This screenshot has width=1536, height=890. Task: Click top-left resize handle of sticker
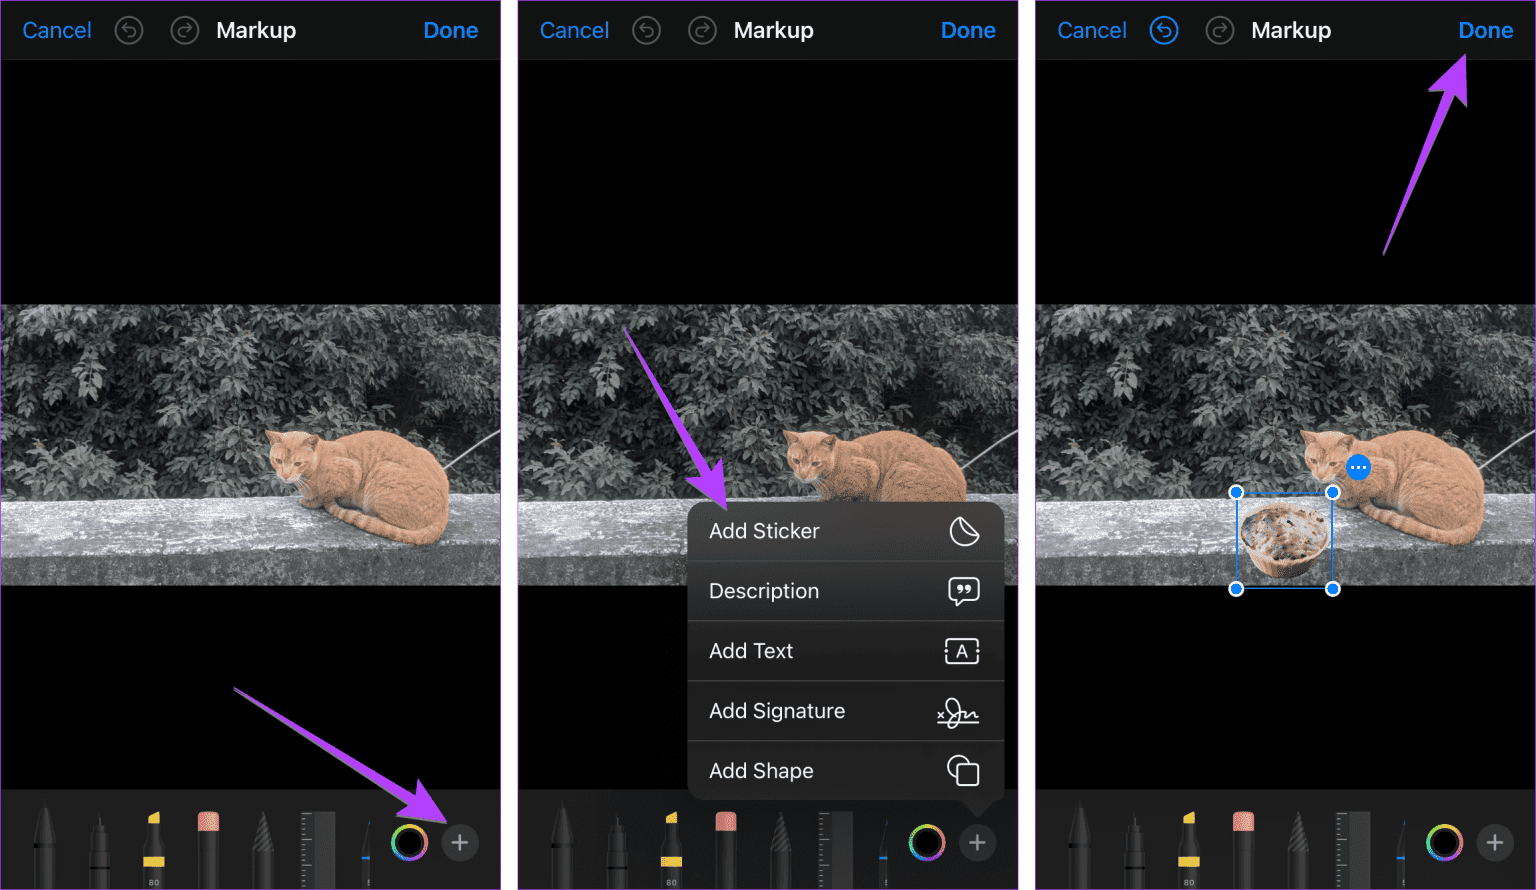1236,493
